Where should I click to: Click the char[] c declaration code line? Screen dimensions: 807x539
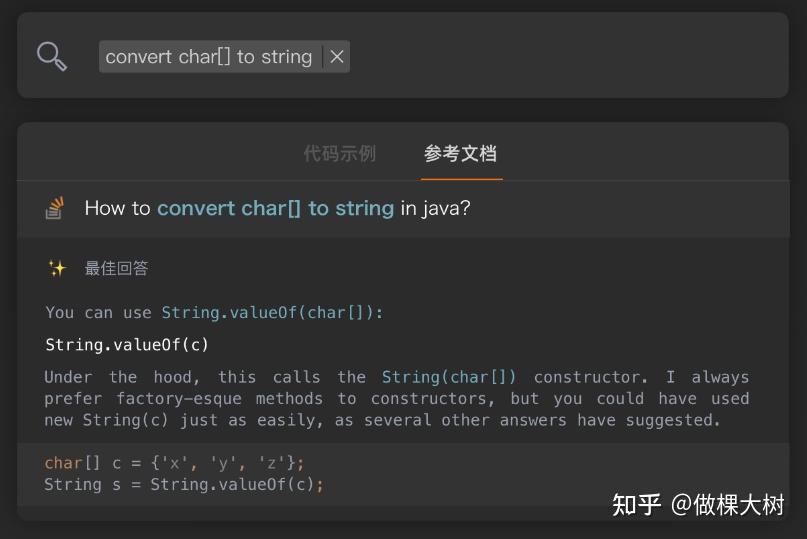click(x=174, y=463)
